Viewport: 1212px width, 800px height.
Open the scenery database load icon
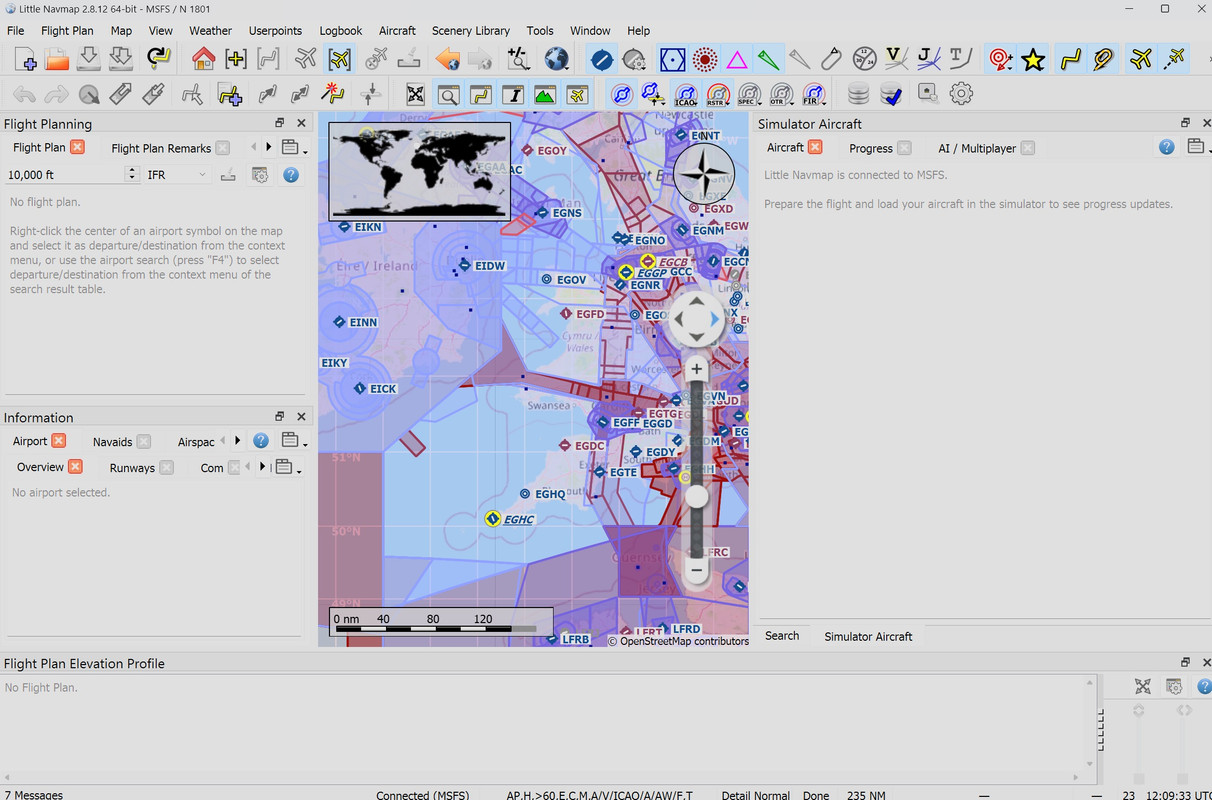[x=858, y=95]
